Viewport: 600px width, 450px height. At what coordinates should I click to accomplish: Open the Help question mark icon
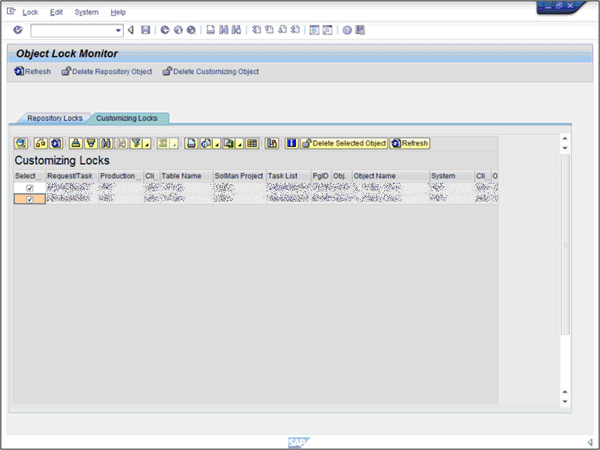pos(347,30)
